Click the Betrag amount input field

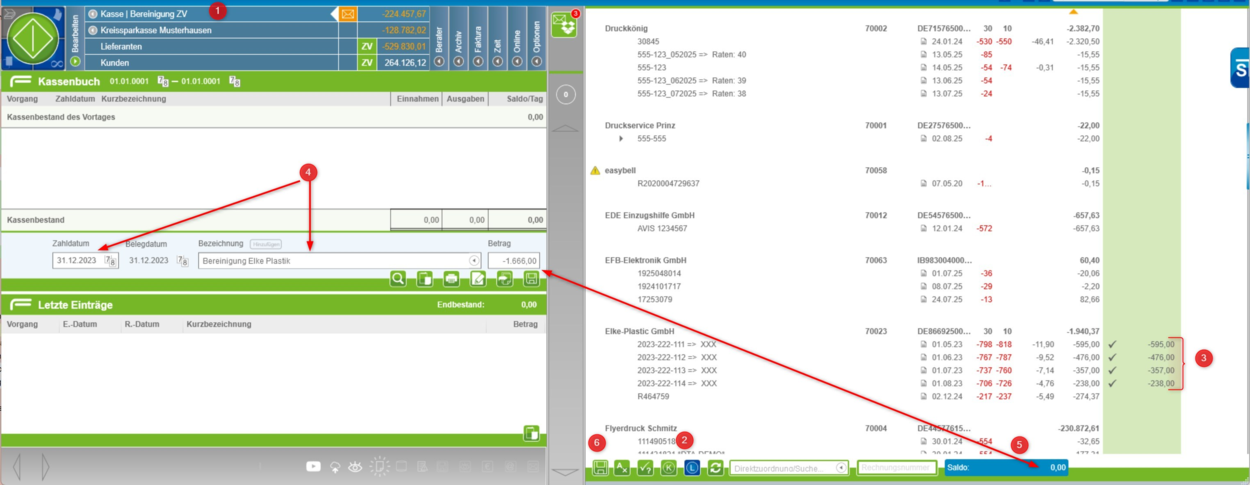(513, 260)
